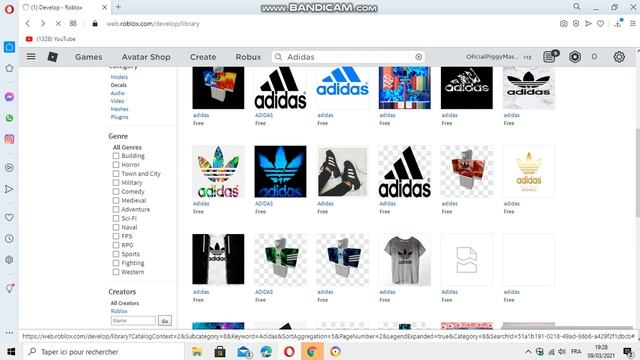Open history clock in Opera sidebar

tap(9, 238)
